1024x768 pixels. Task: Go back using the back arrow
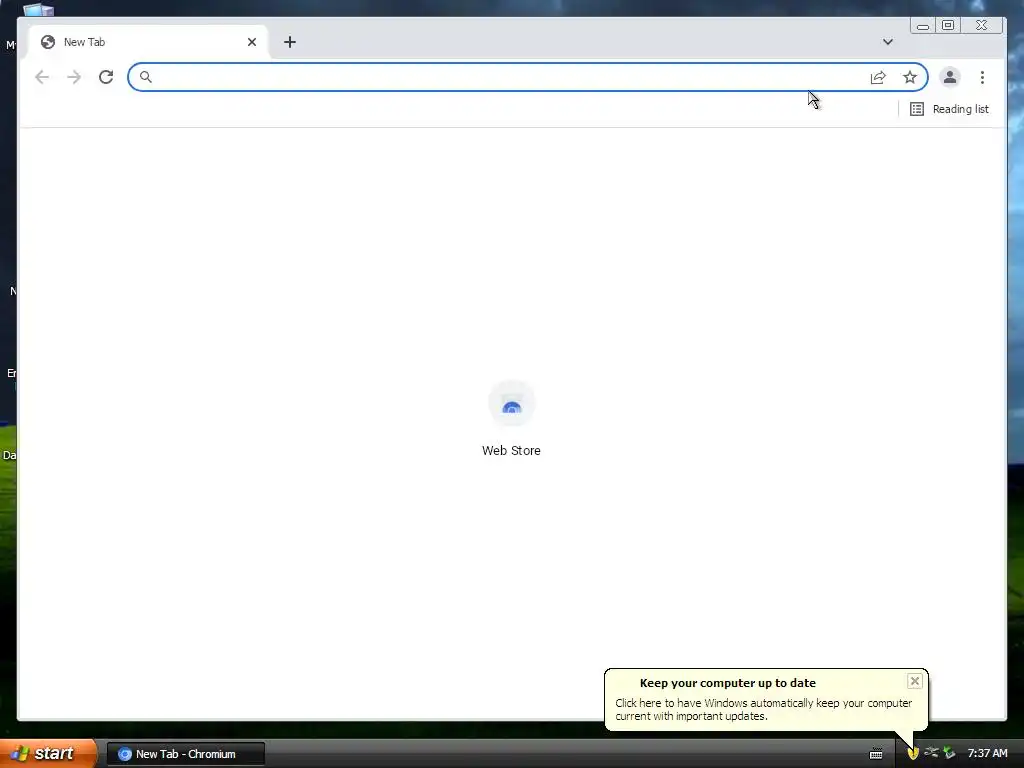42,77
